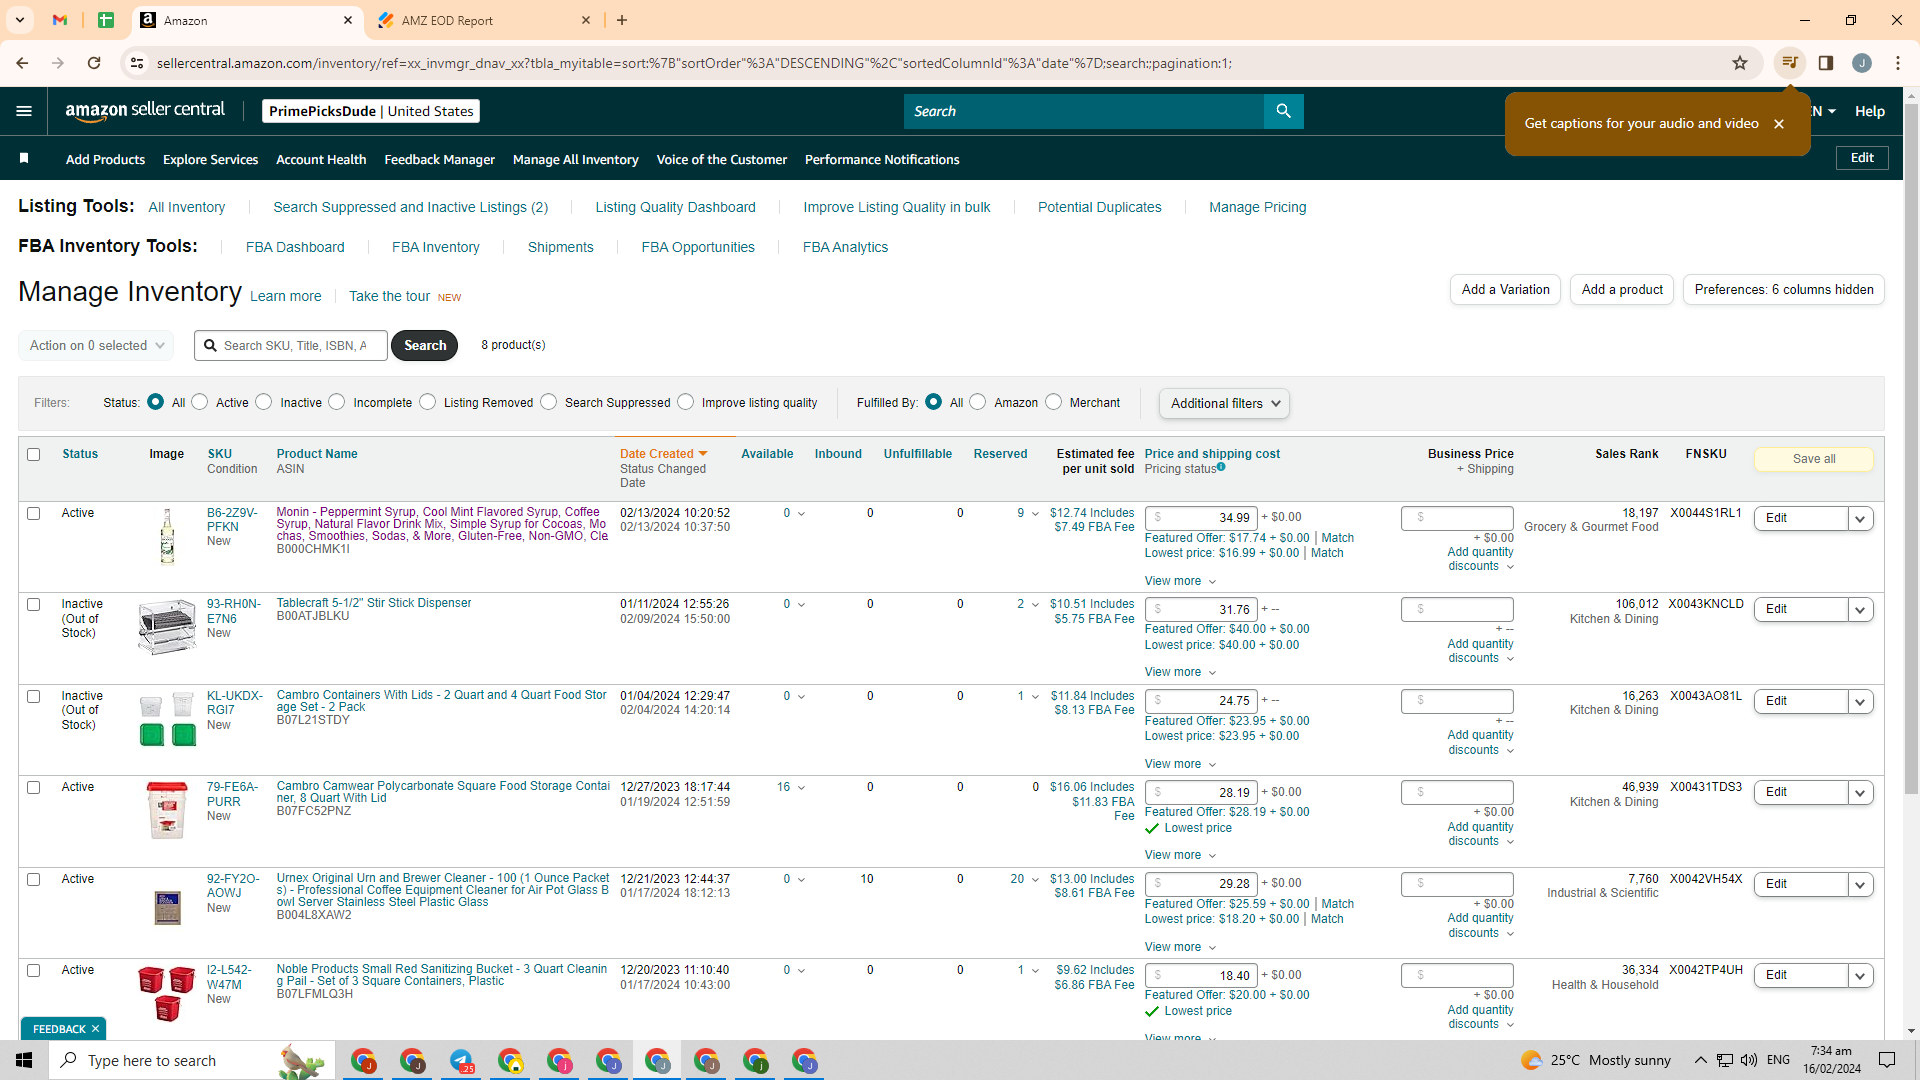Open Manage Pricing link
Image resolution: width=1920 pixels, height=1080 pixels.
click(1258, 207)
